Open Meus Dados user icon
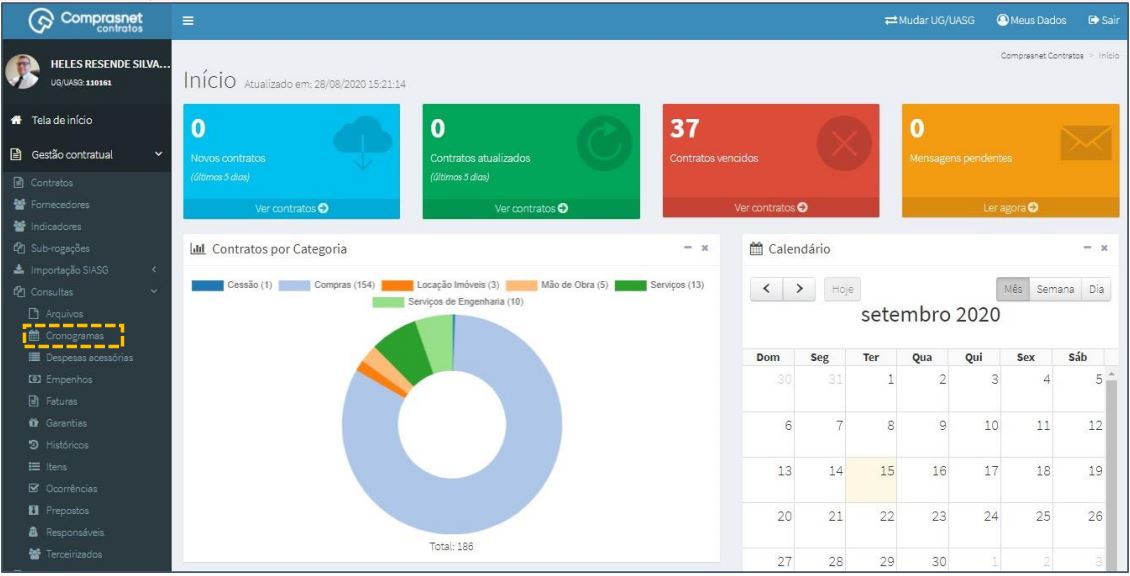Image resolution: width=1130 pixels, height=576 pixels. pyautogui.click(x=1002, y=20)
